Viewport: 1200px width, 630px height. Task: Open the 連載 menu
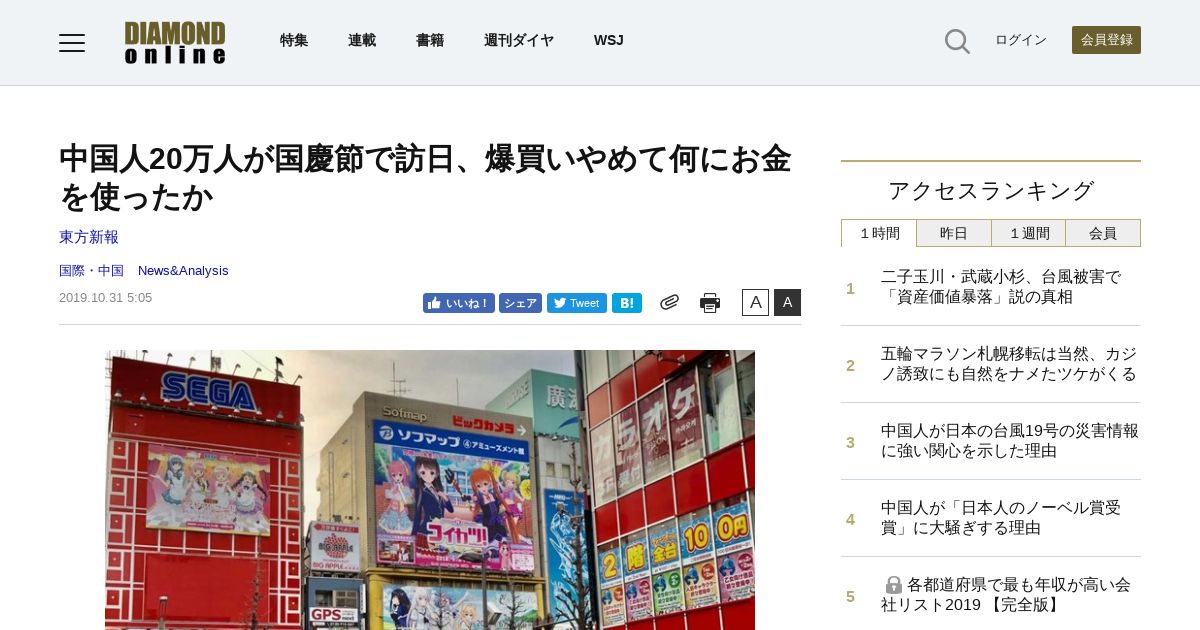pos(362,40)
